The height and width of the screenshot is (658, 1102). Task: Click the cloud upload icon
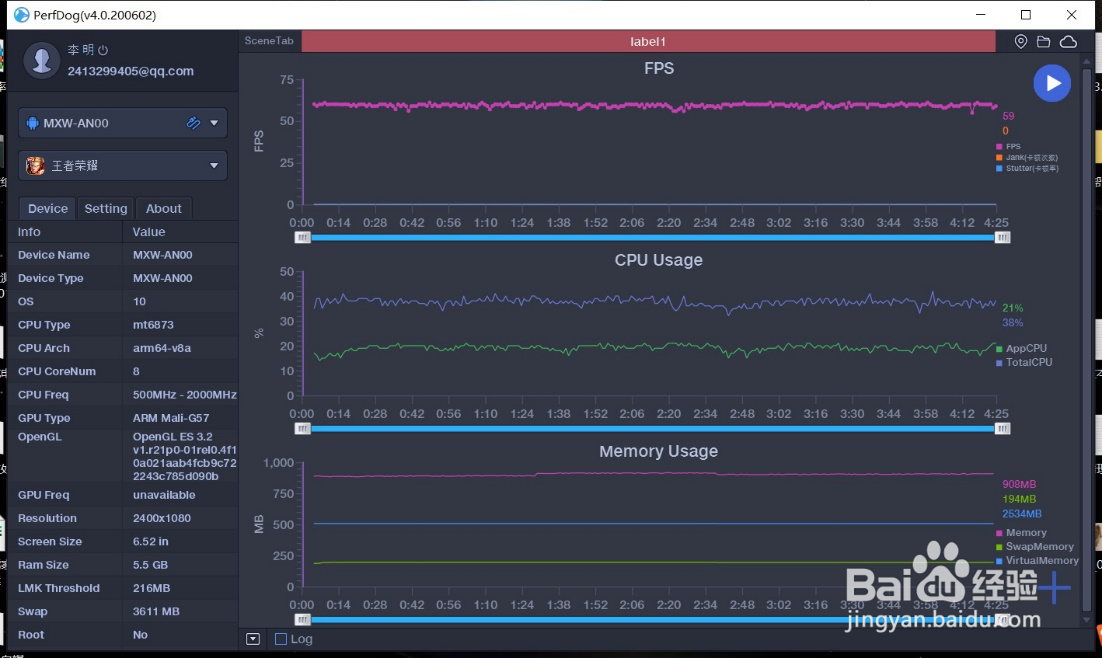(x=1068, y=41)
